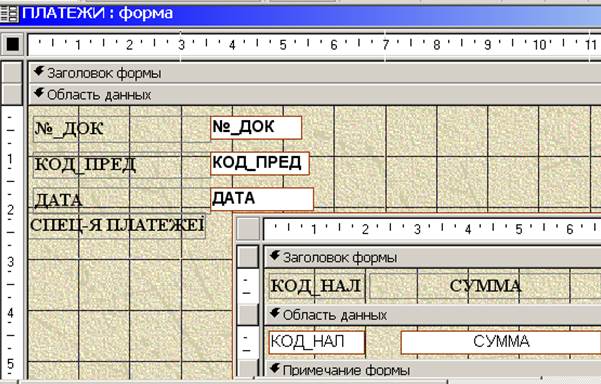This screenshot has width=601, height=384.
Task: Click the КОД_ПРЕД text box field
Action: (260, 164)
